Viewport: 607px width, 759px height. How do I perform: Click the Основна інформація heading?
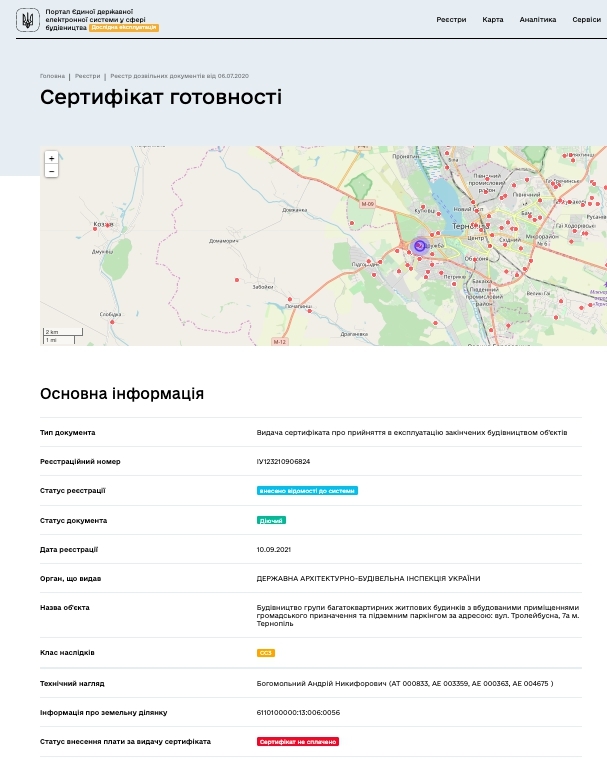click(122, 394)
